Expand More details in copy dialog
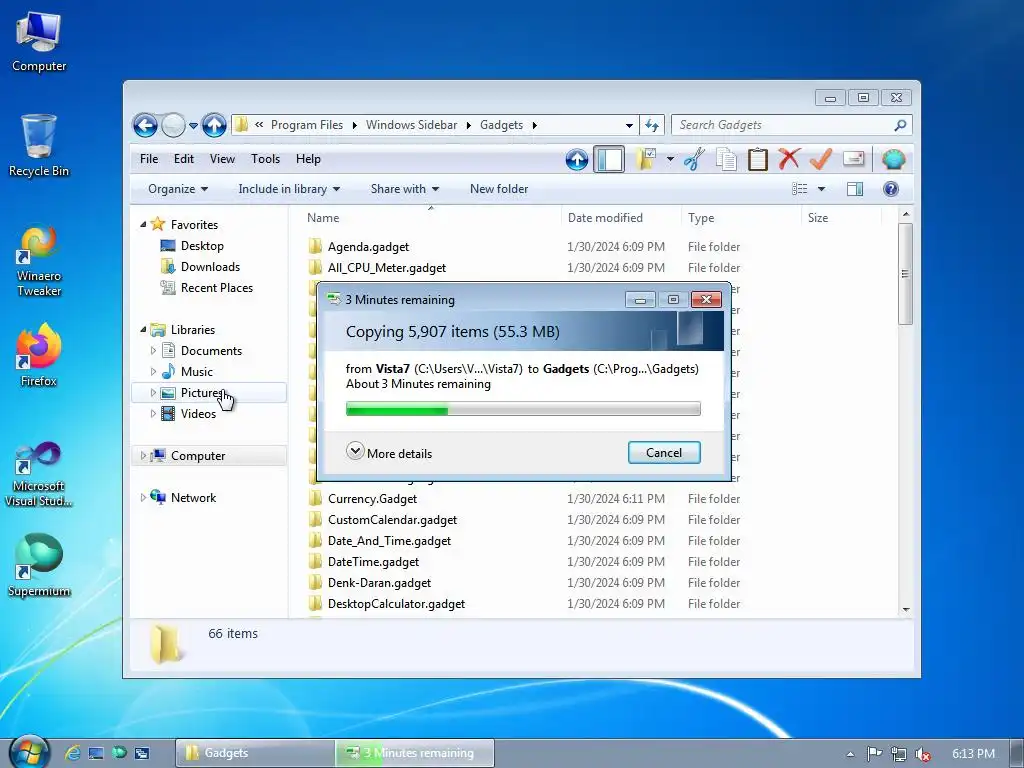Image resolution: width=1024 pixels, height=768 pixels. coord(389,453)
